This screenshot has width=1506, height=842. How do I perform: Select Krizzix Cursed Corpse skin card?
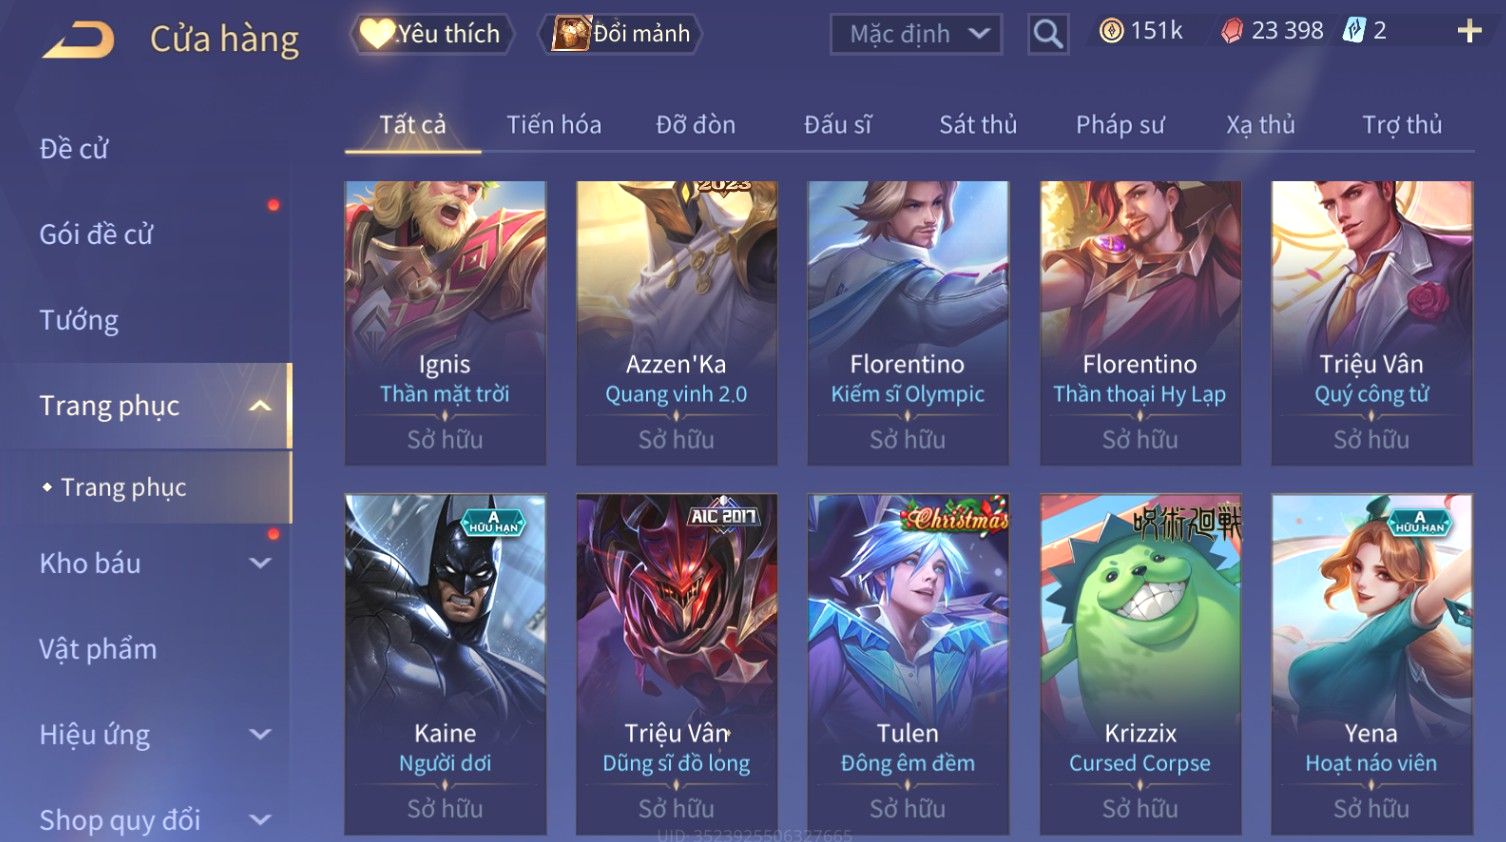click(1140, 664)
